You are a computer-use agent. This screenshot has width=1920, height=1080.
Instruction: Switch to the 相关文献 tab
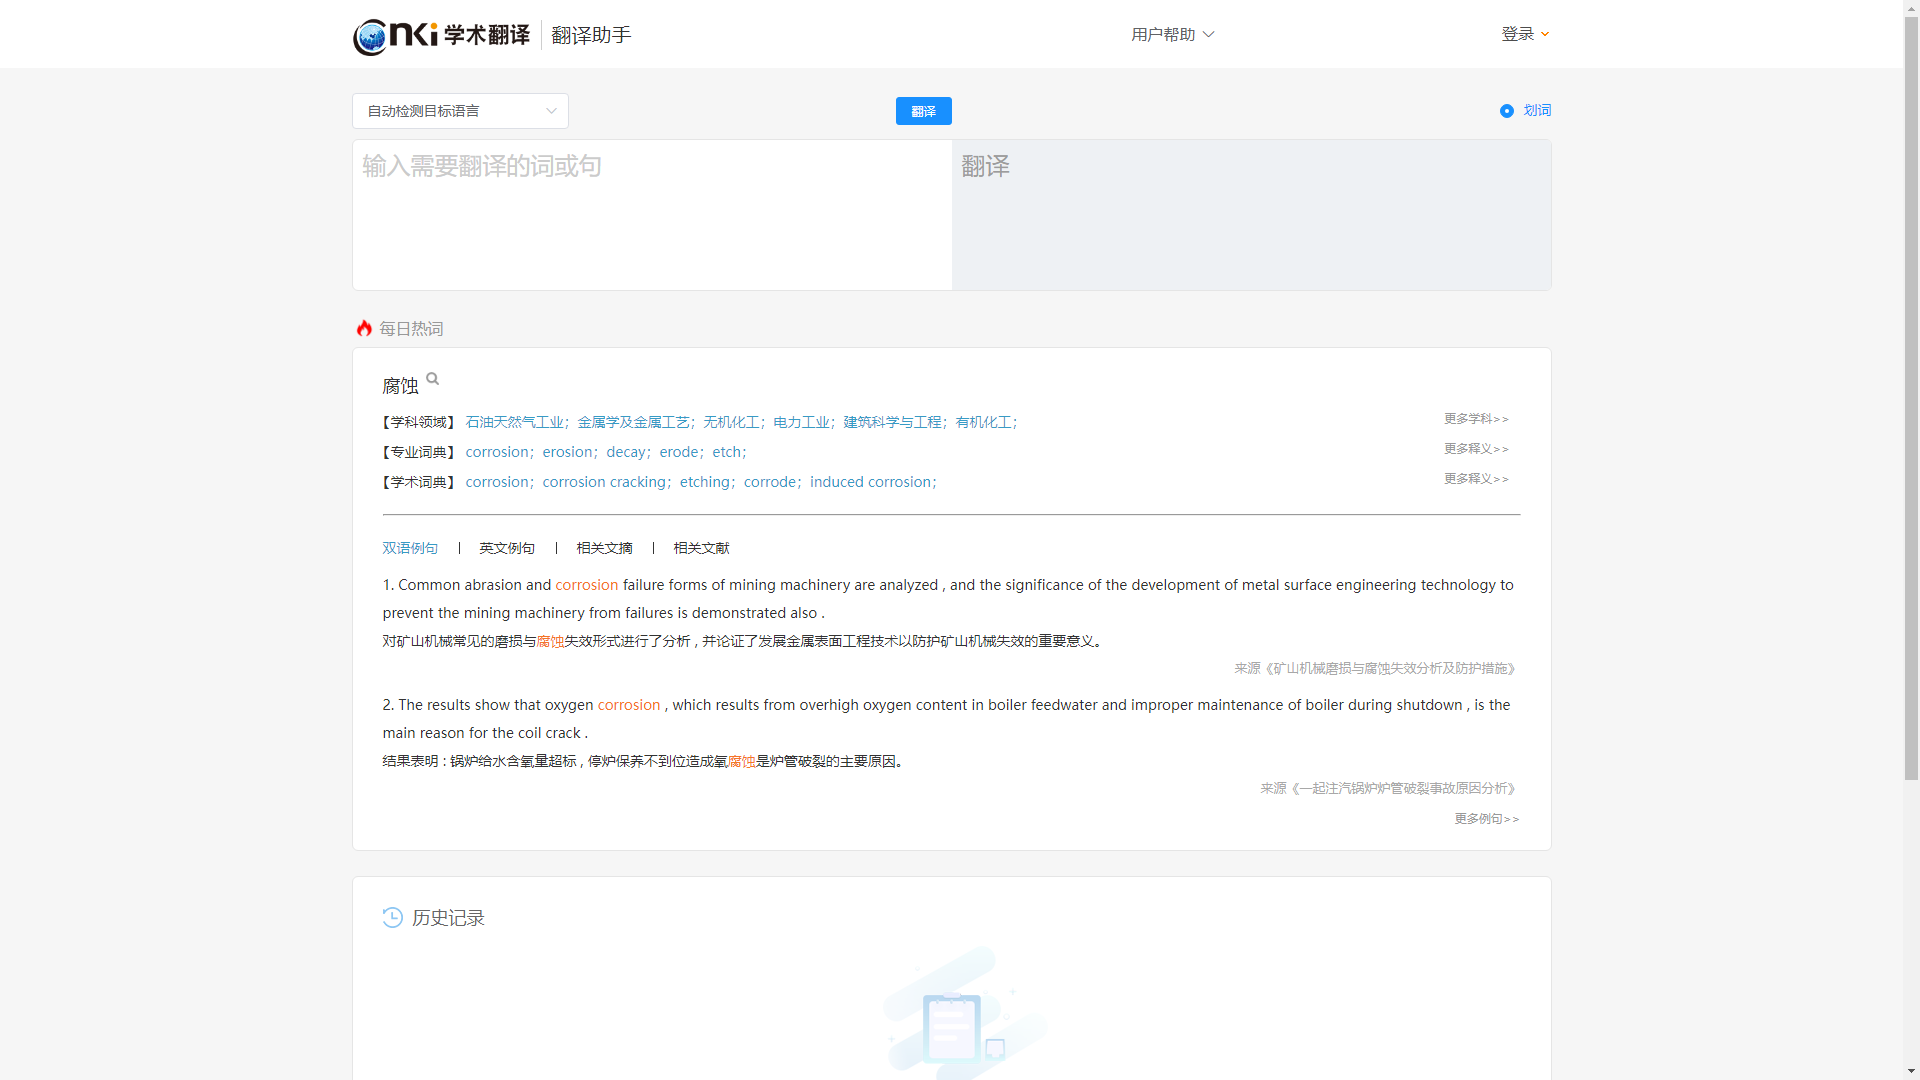700,548
